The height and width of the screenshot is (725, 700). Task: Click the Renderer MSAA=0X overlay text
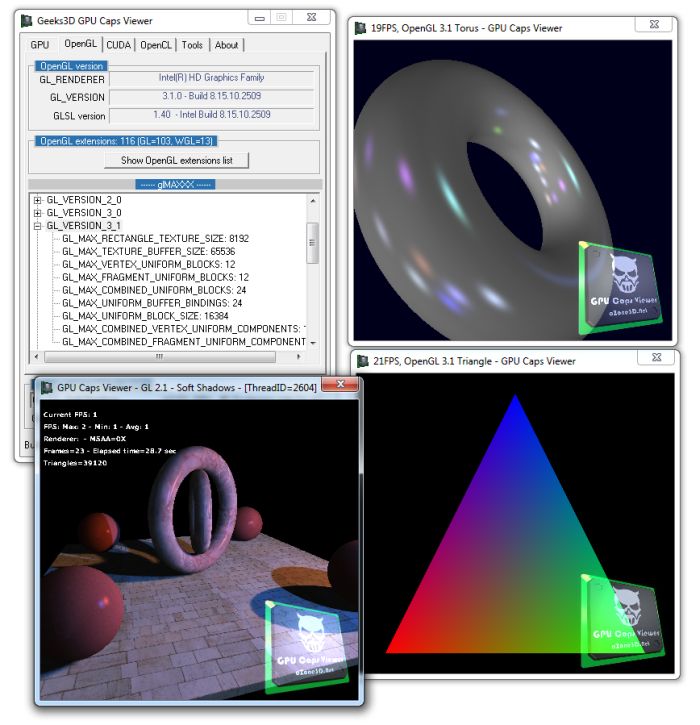(x=85, y=439)
